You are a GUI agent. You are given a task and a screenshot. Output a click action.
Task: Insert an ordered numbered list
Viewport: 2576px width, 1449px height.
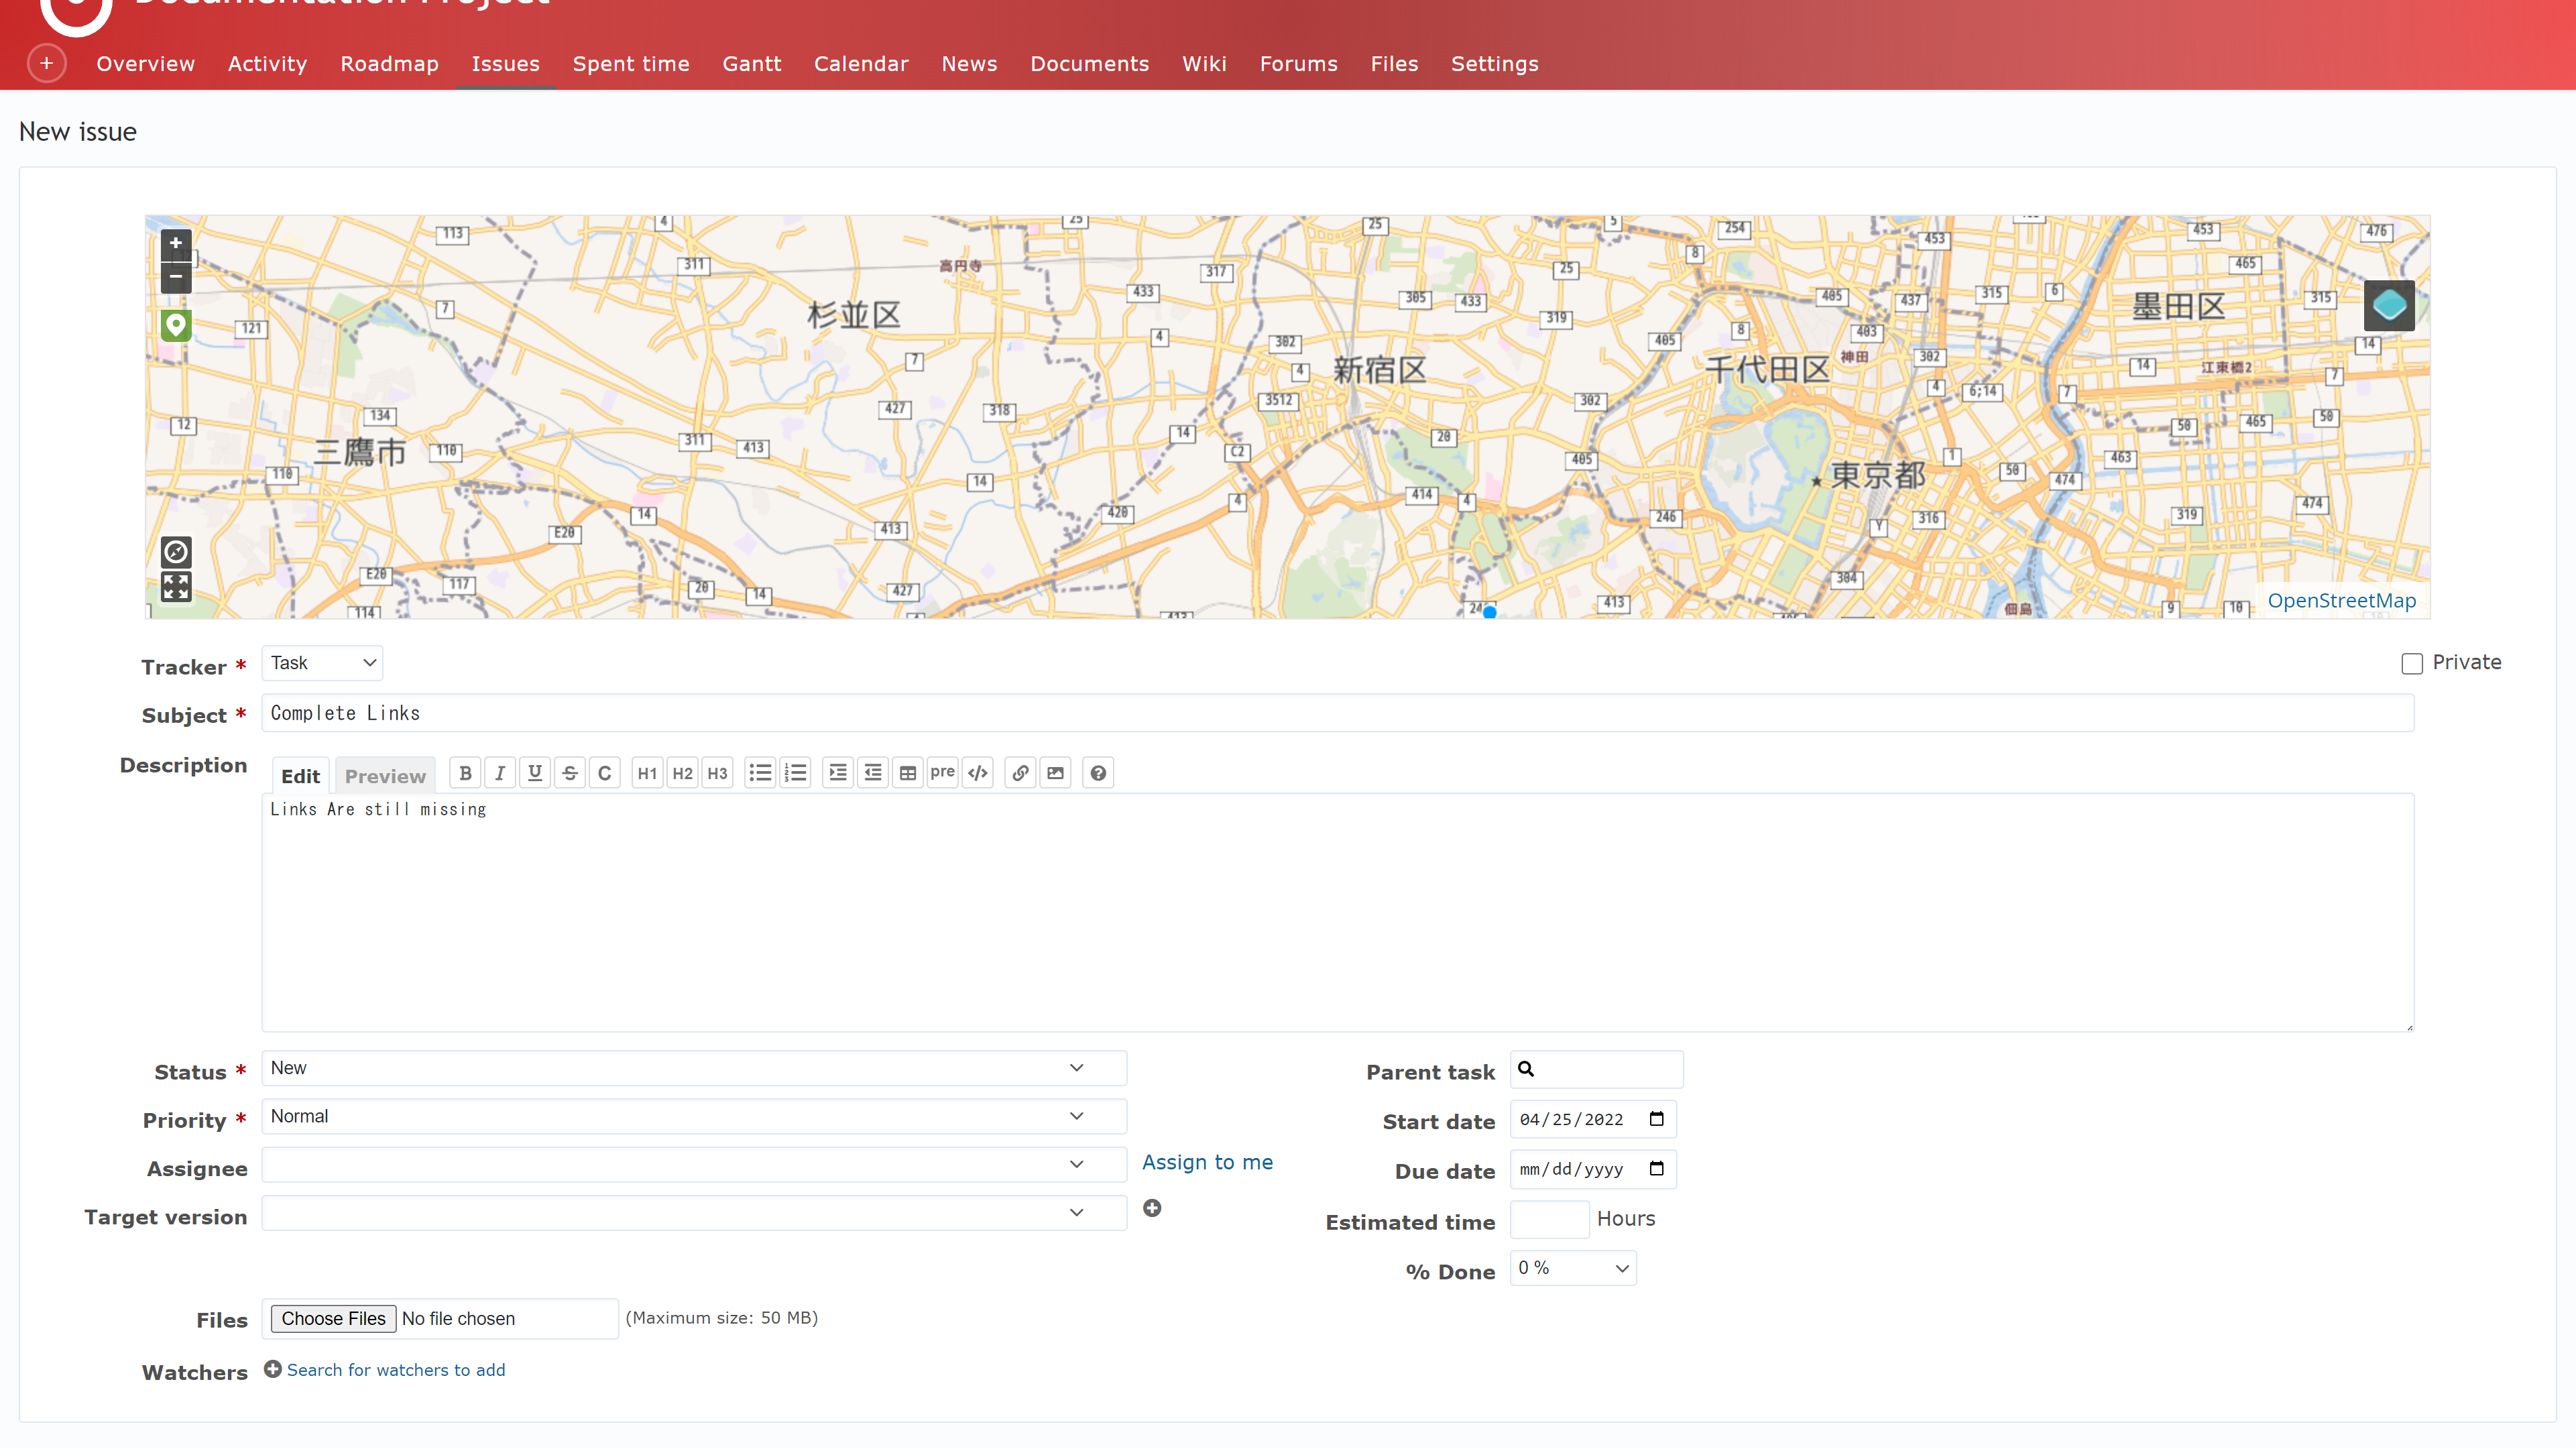pos(796,773)
